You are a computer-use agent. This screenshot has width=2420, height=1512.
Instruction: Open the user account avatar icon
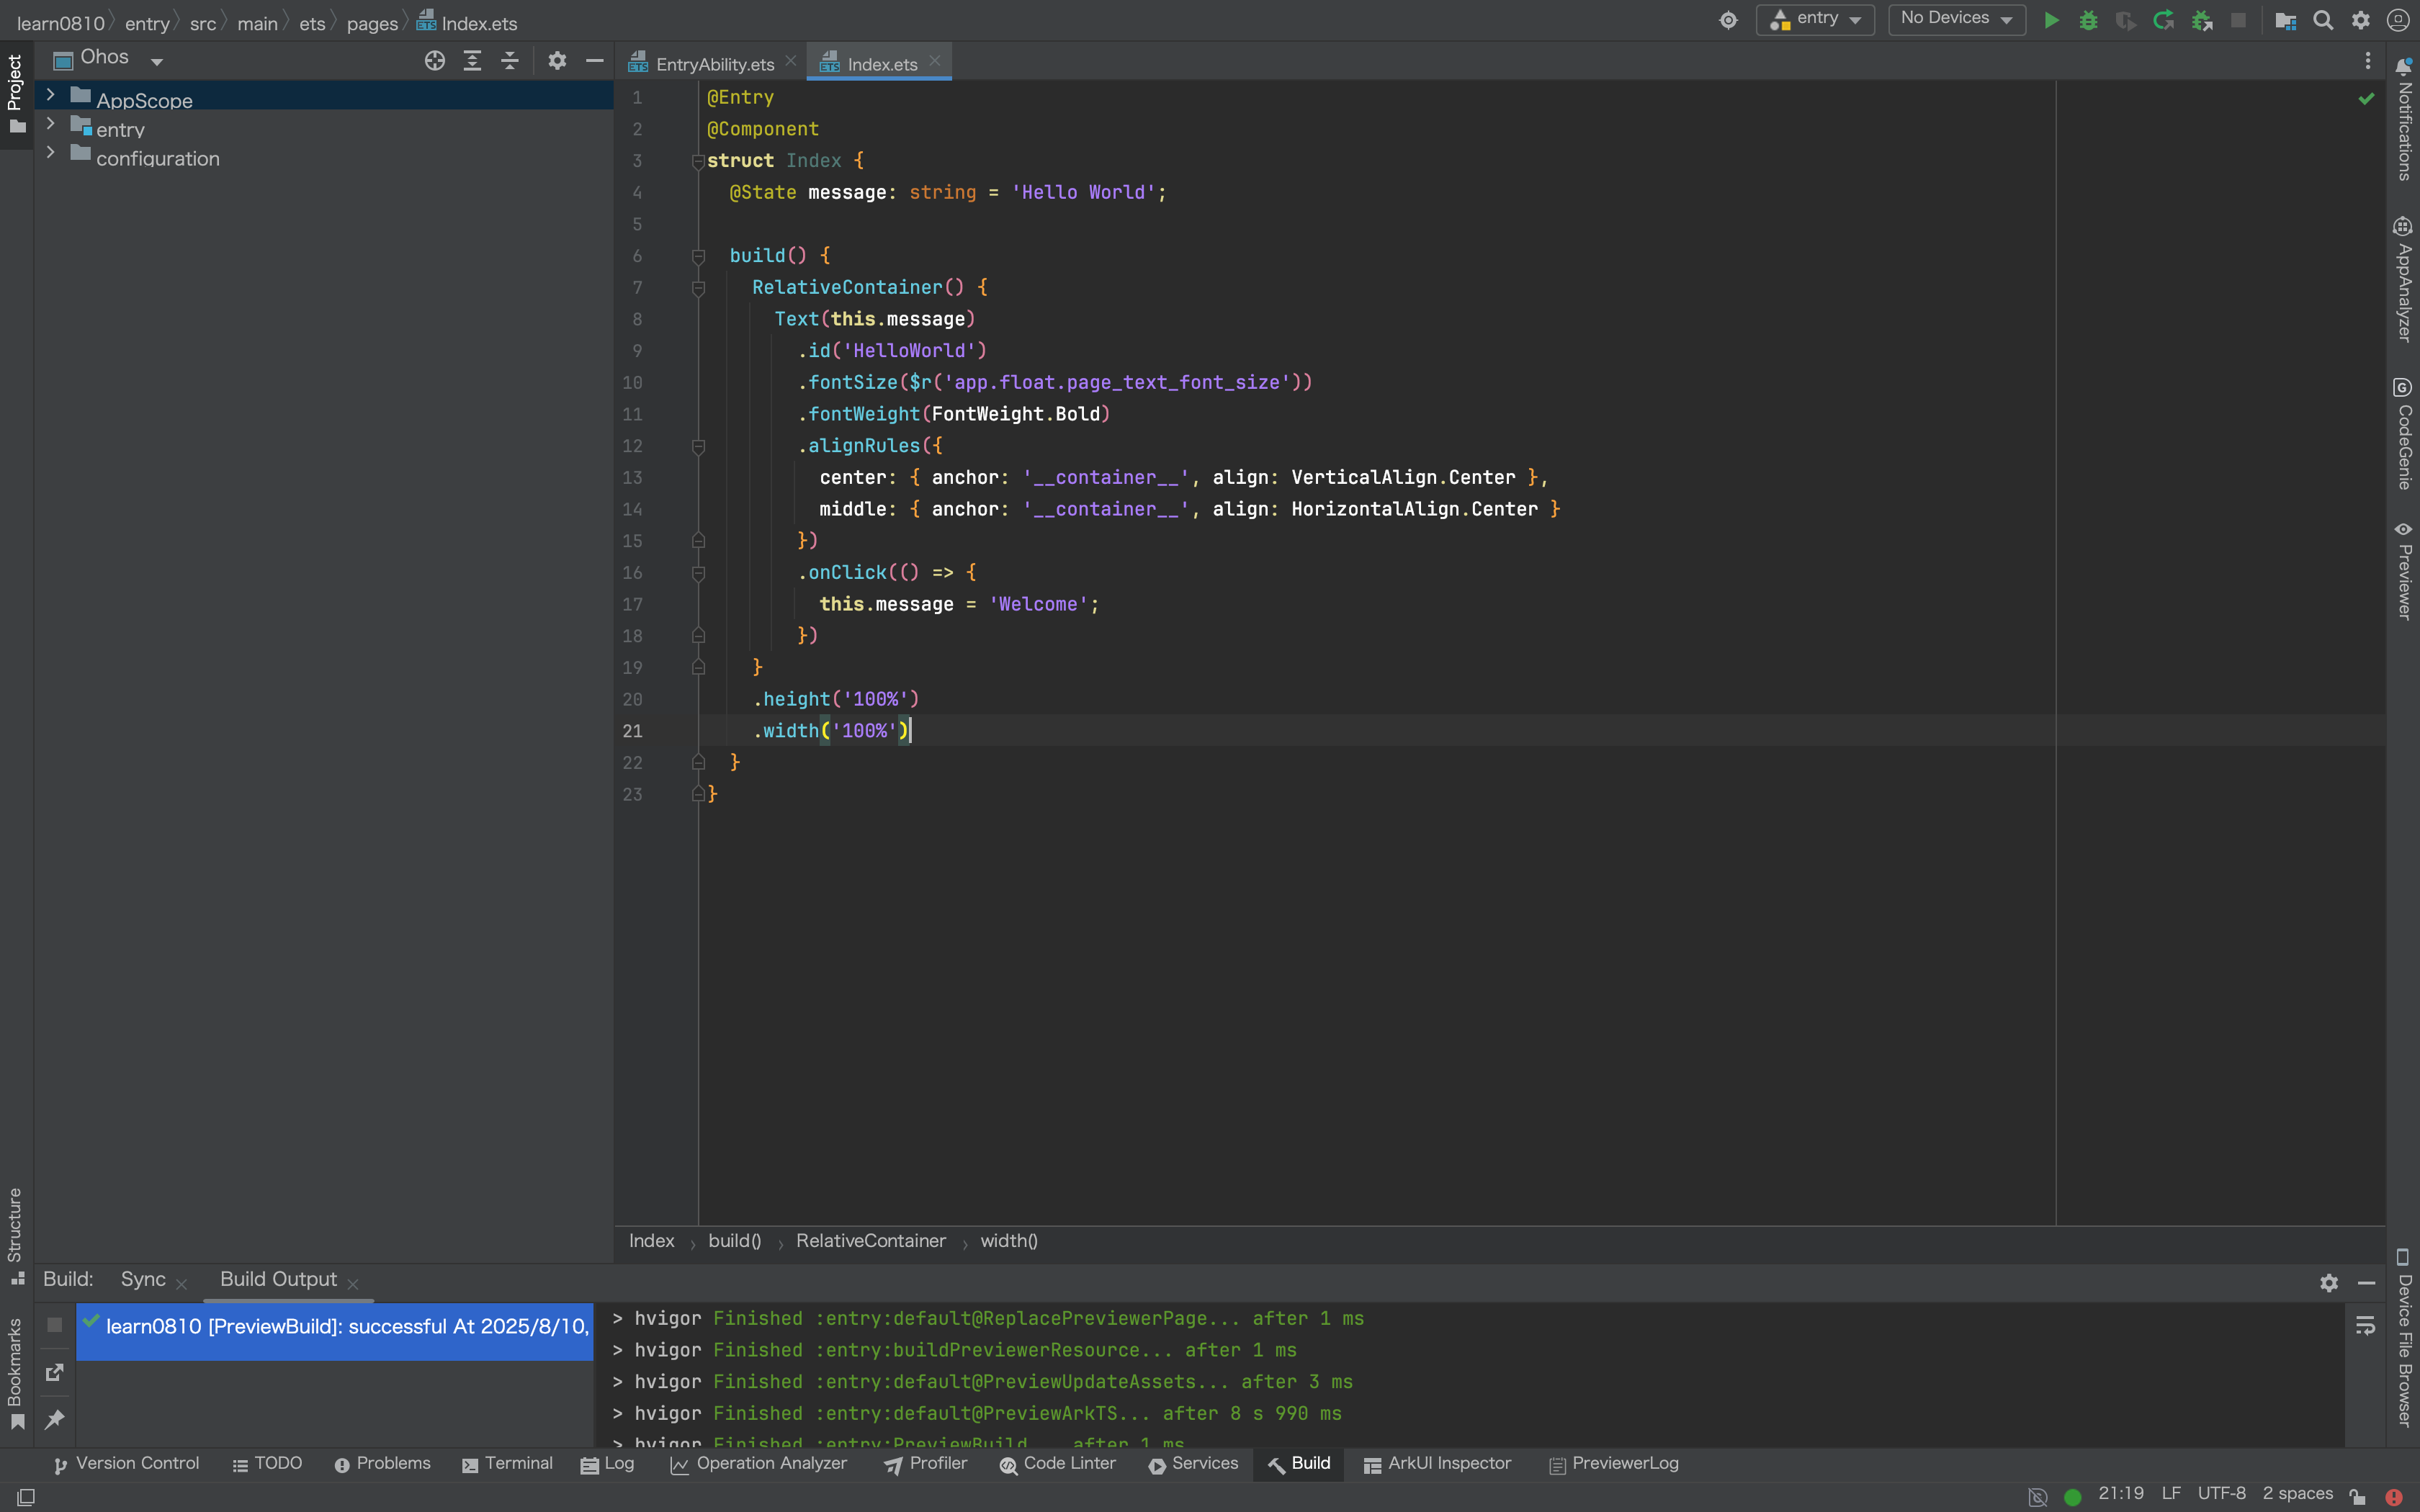[2398, 20]
